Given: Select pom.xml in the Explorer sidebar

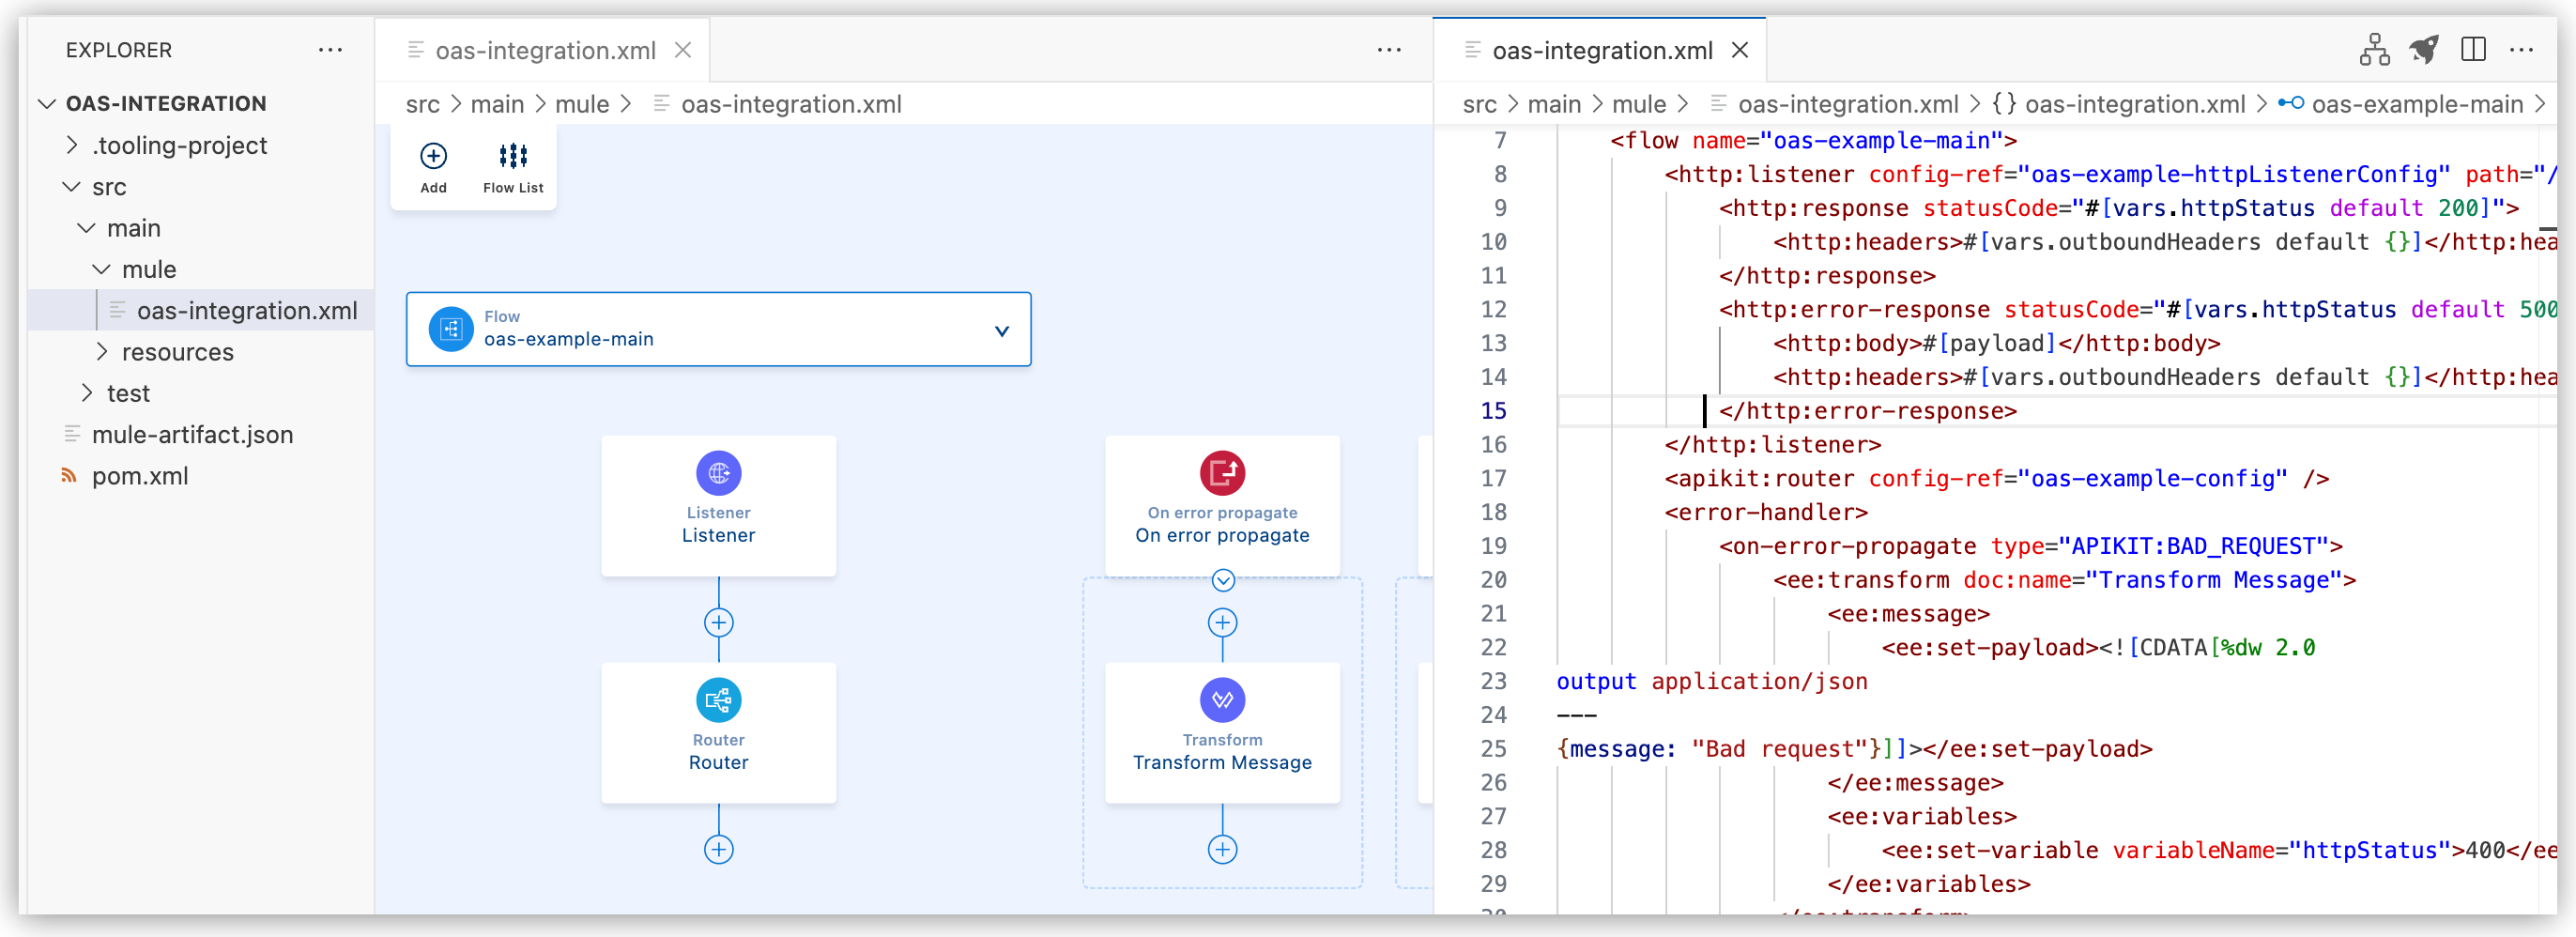Looking at the screenshot, I should click(x=140, y=476).
